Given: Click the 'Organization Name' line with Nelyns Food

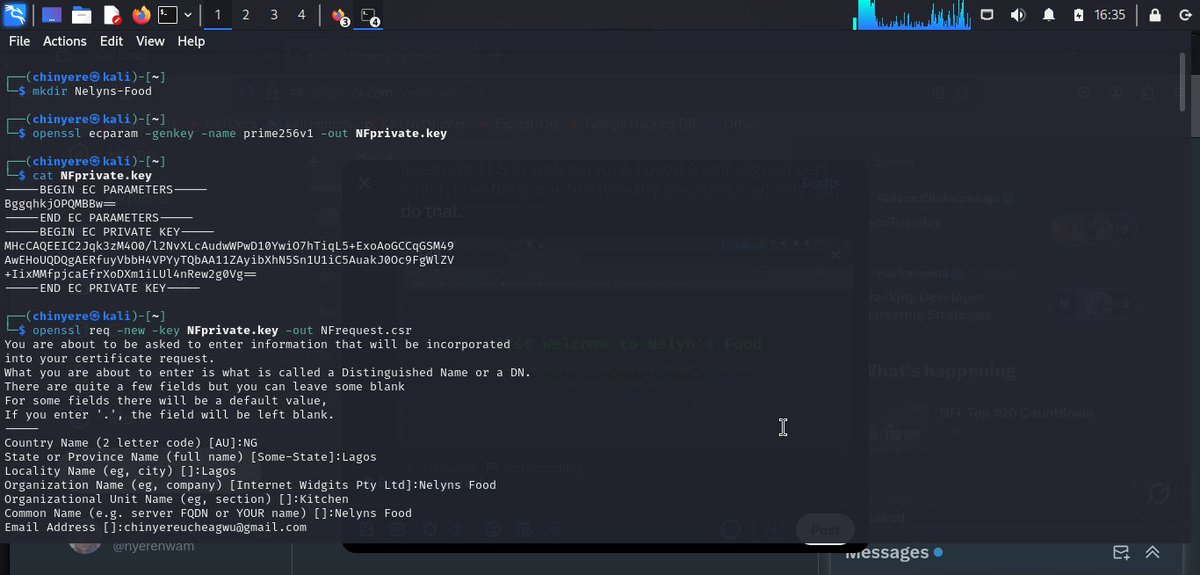Looking at the screenshot, I should 250,485.
